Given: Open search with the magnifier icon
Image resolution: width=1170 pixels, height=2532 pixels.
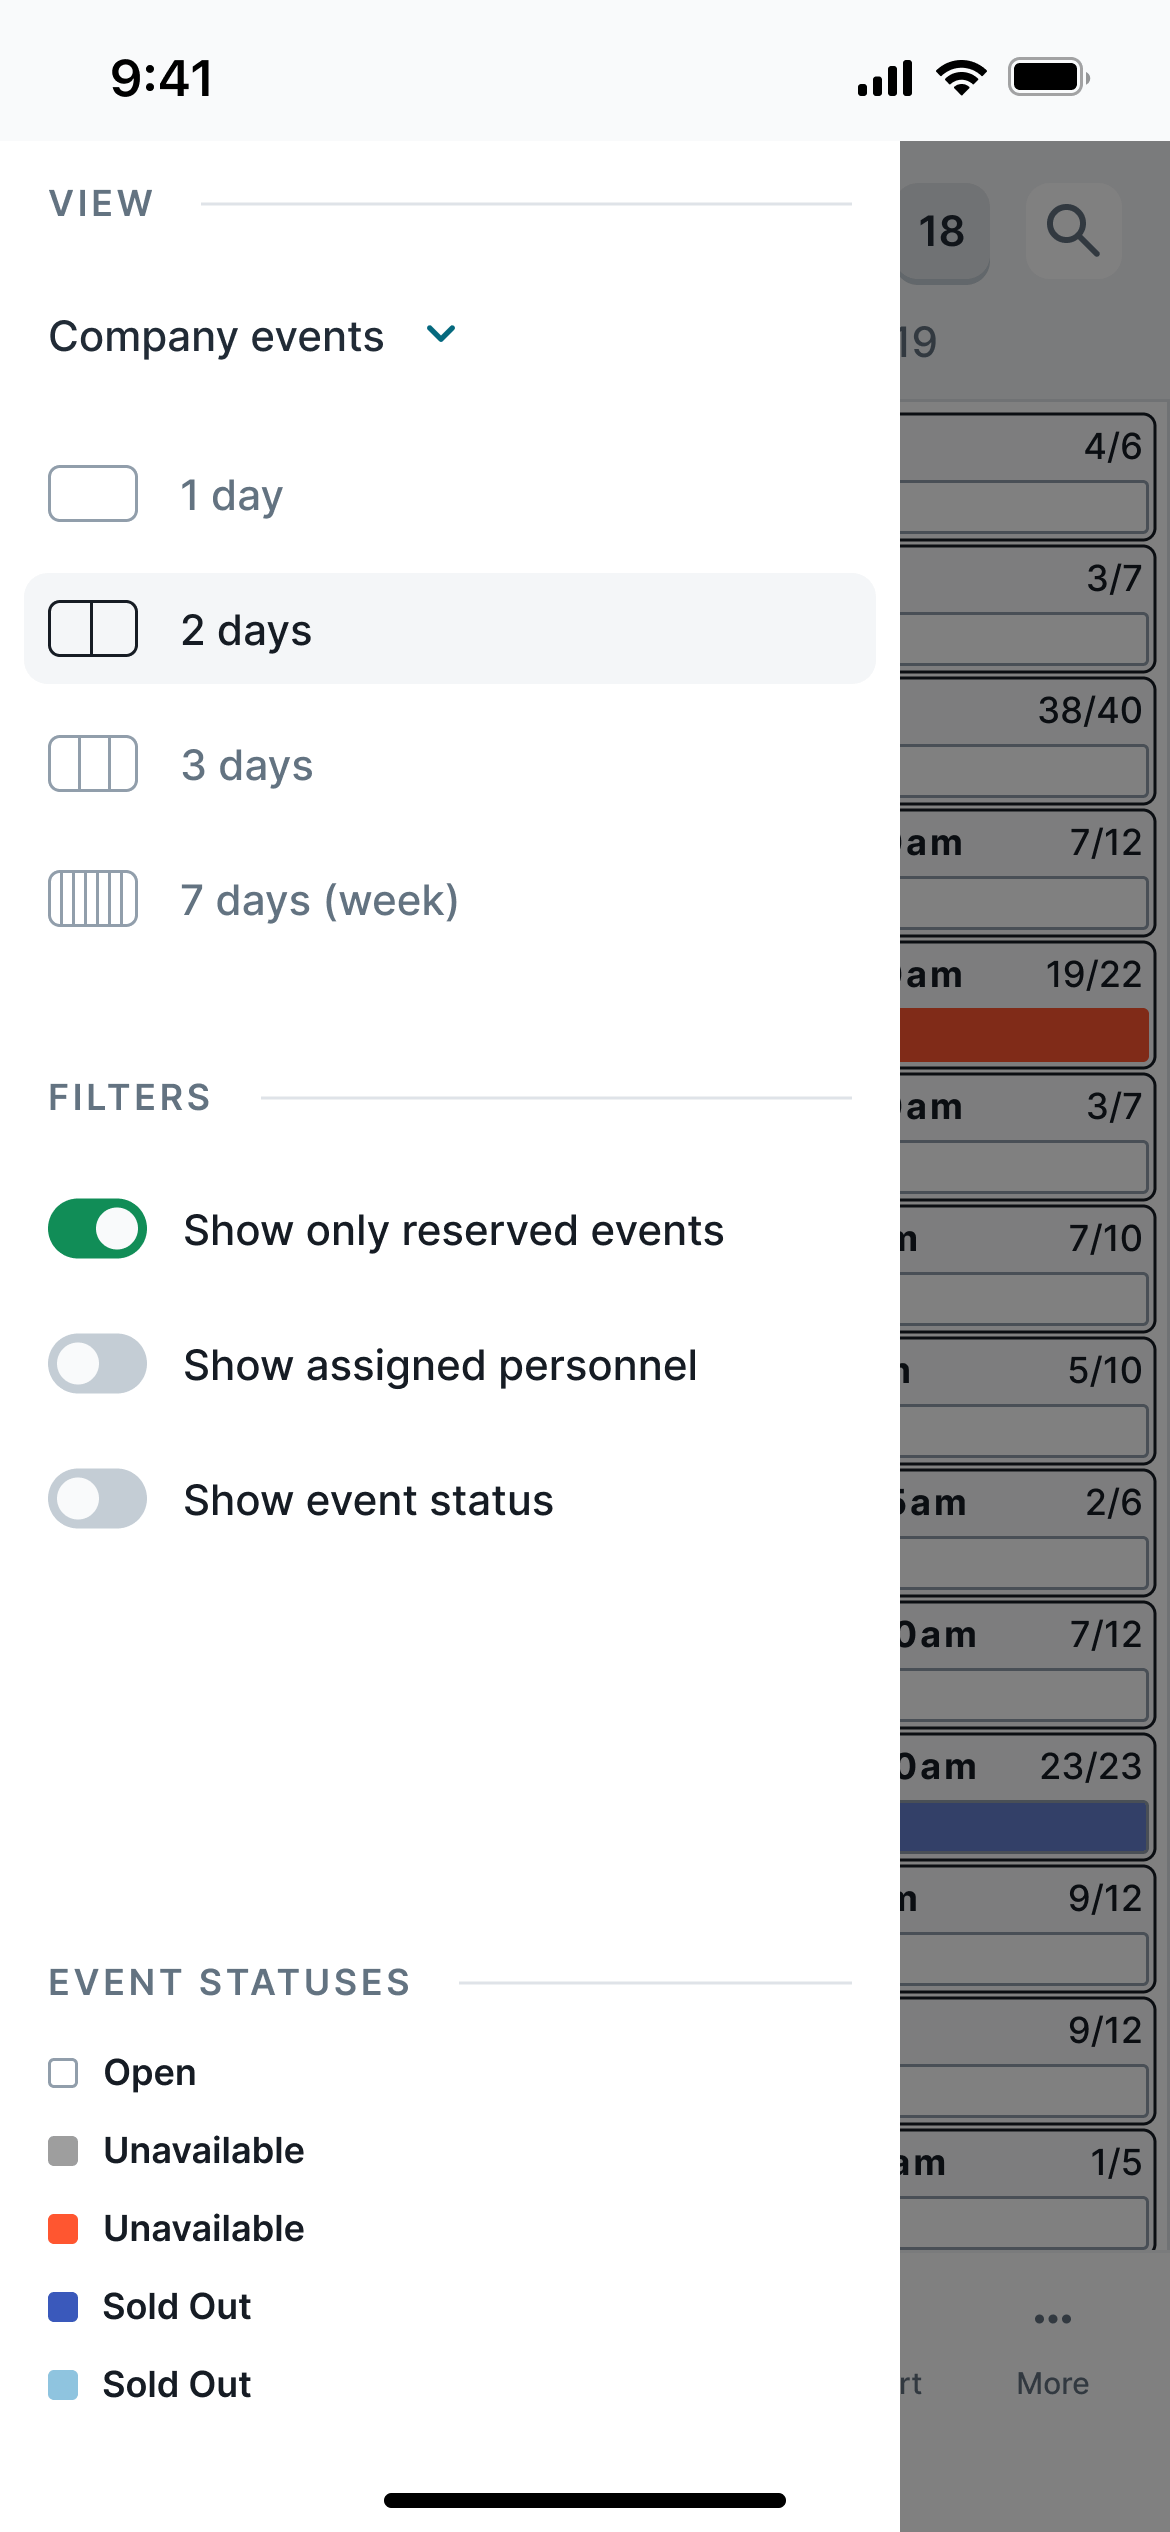Looking at the screenshot, I should pos(1073,232).
